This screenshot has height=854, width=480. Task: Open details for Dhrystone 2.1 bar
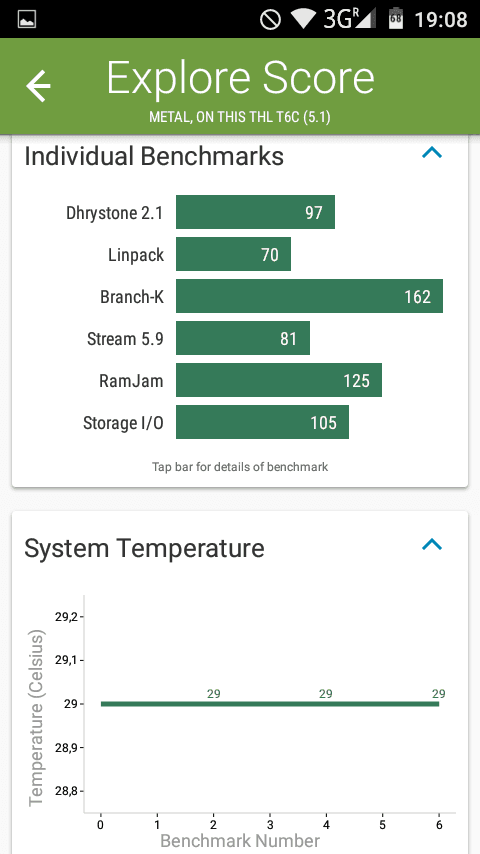255,212
